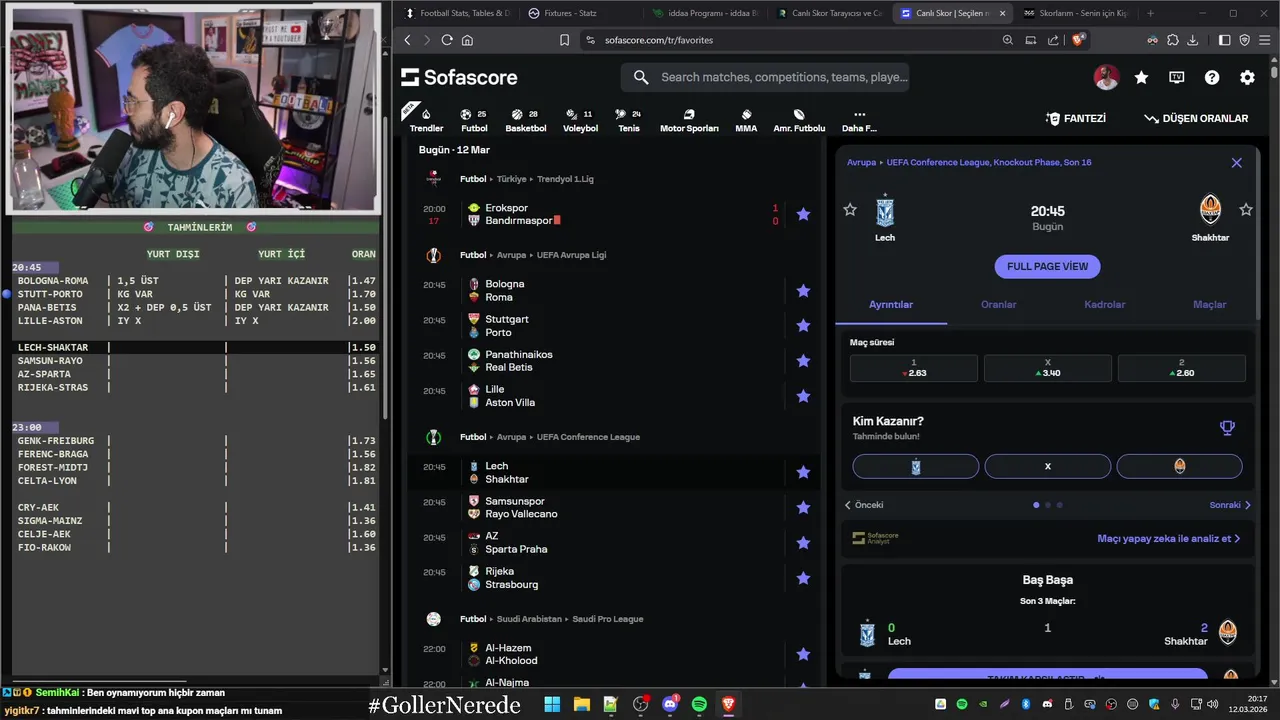Screen dimensions: 1280x720
Task: Go to Sonraki prediction slide
Action: coord(1230,505)
